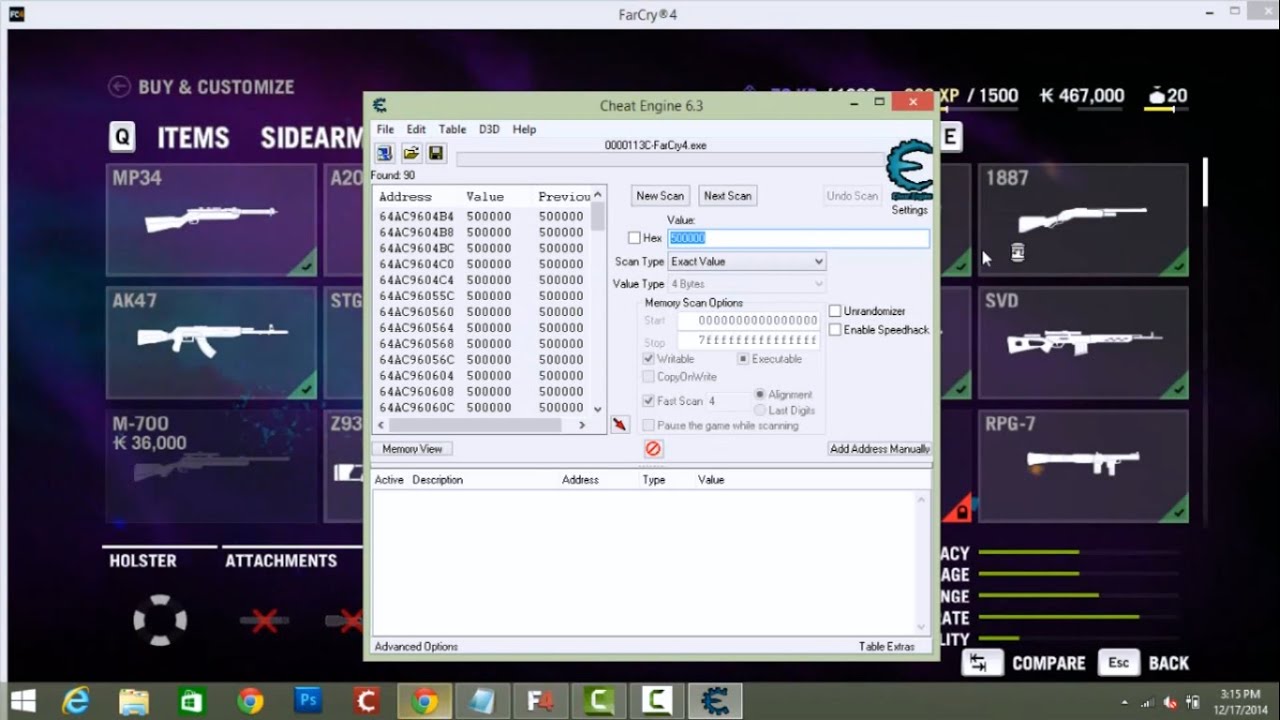Select the M-700 weapon priced 36,000
The height and width of the screenshot is (720, 1280).
pos(211,465)
